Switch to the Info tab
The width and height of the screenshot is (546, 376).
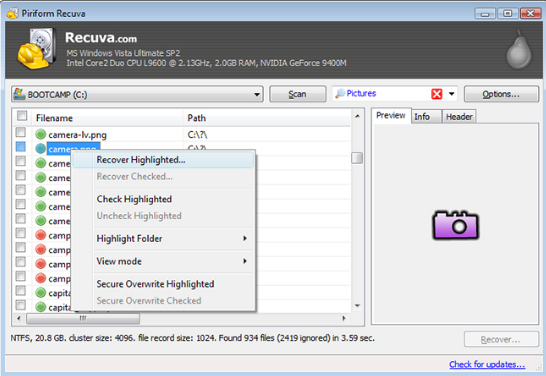pyautogui.click(x=422, y=117)
